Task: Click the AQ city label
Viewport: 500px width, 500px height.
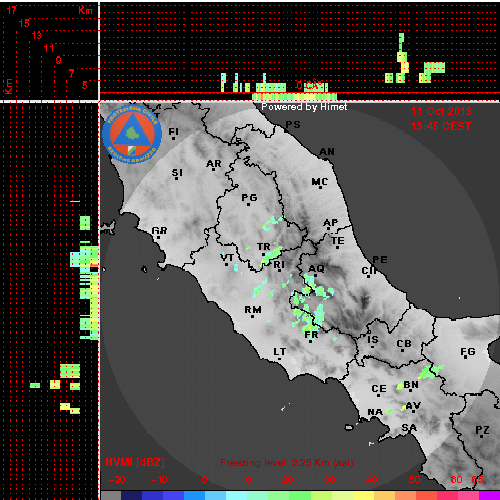Action: (x=316, y=268)
